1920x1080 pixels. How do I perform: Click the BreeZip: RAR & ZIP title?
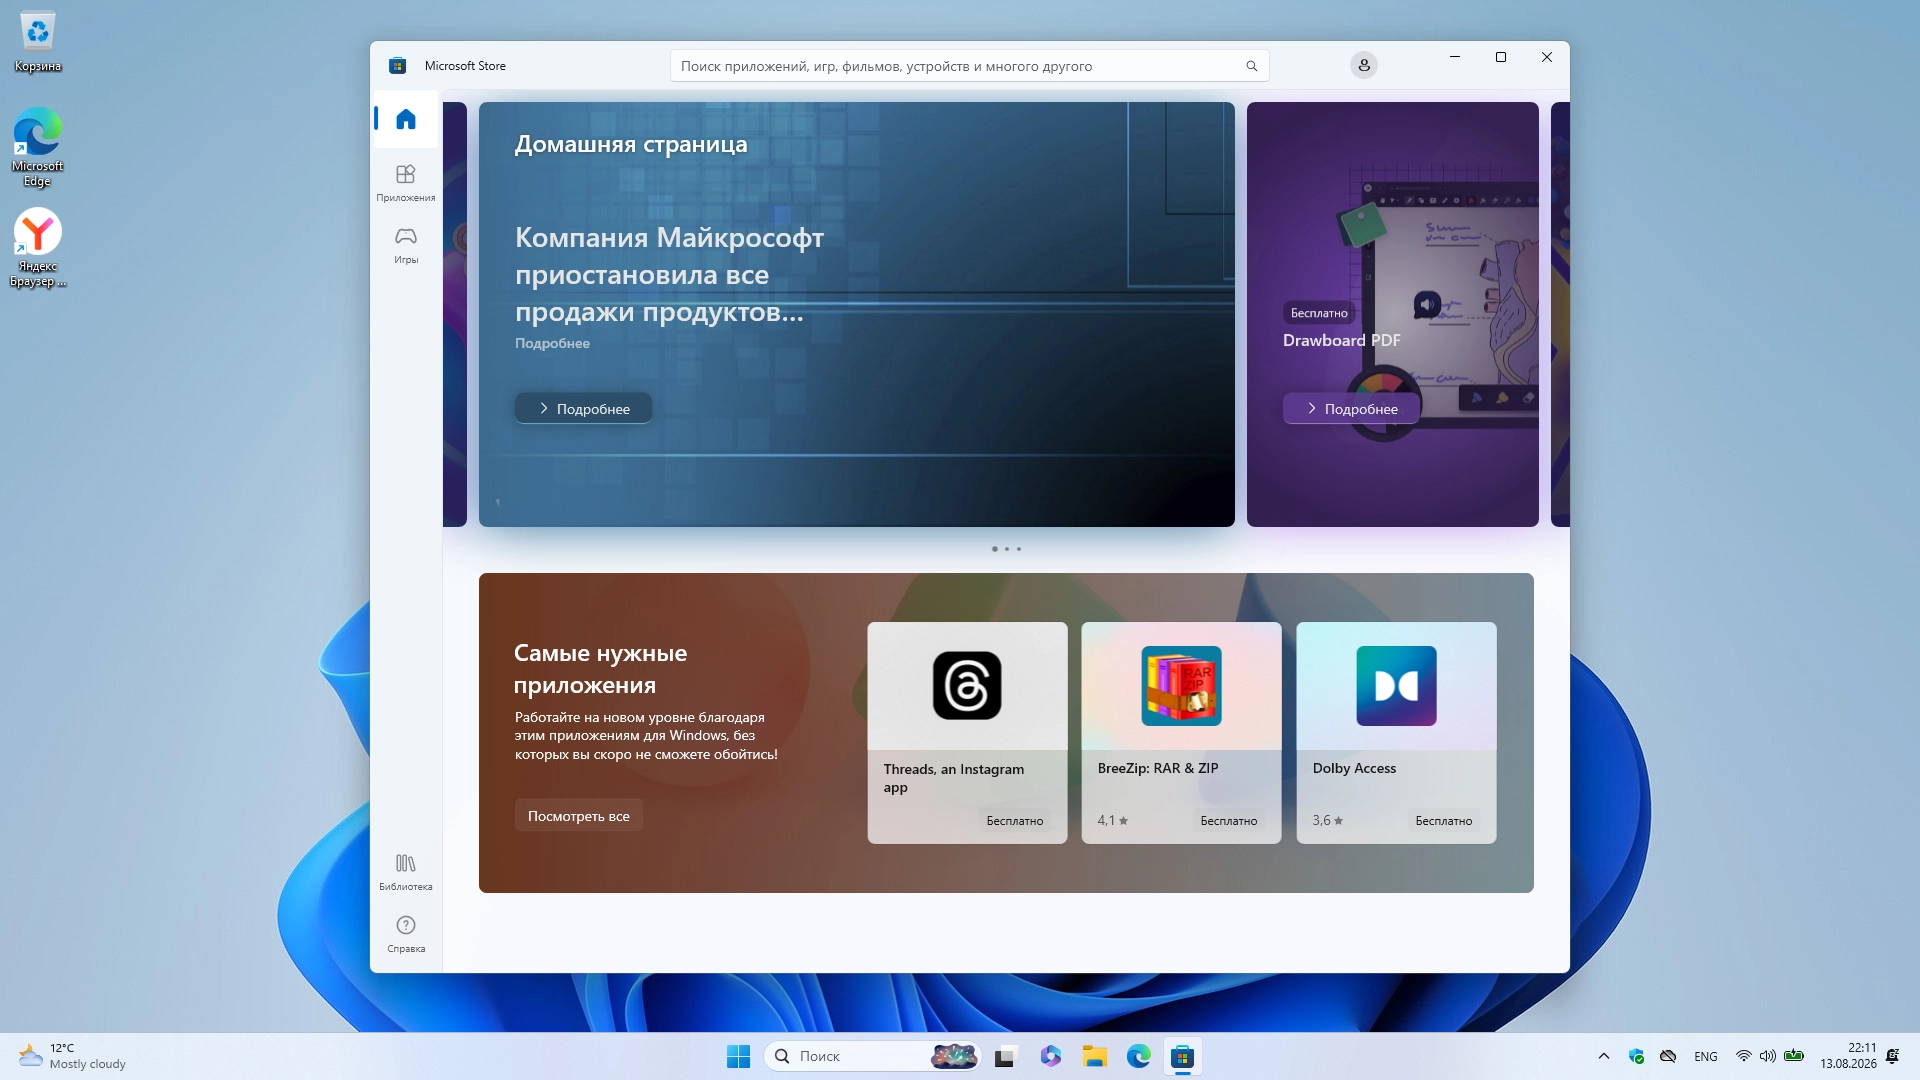click(1158, 768)
